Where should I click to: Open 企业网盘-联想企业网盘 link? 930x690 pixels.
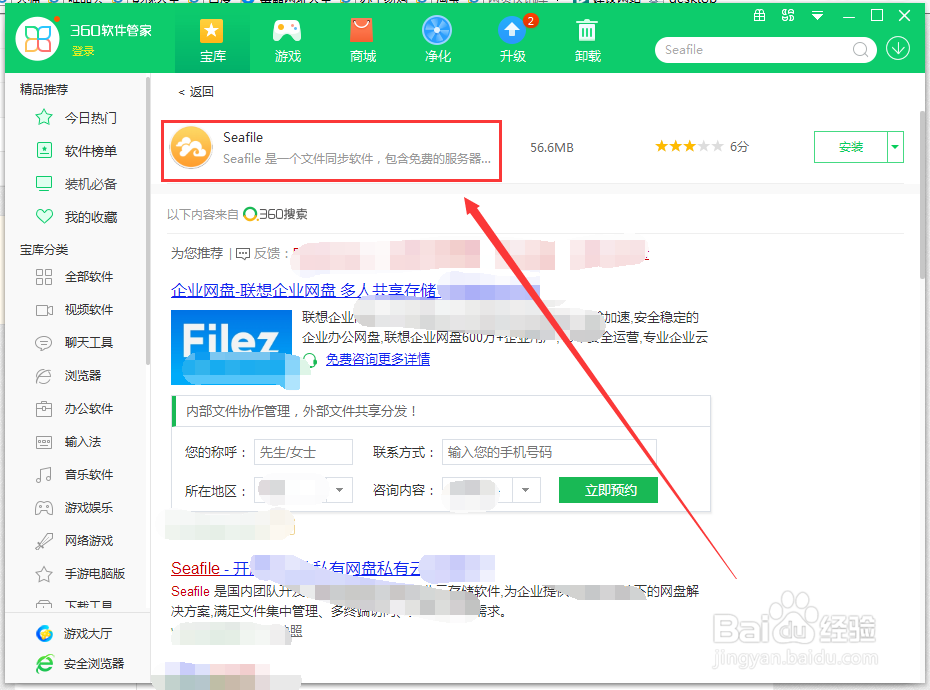click(x=304, y=290)
